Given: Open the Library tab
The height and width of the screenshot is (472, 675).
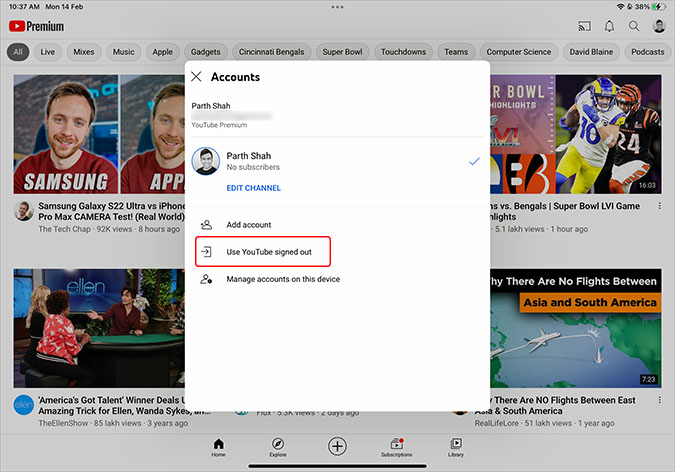Looking at the screenshot, I should click(x=456, y=447).
